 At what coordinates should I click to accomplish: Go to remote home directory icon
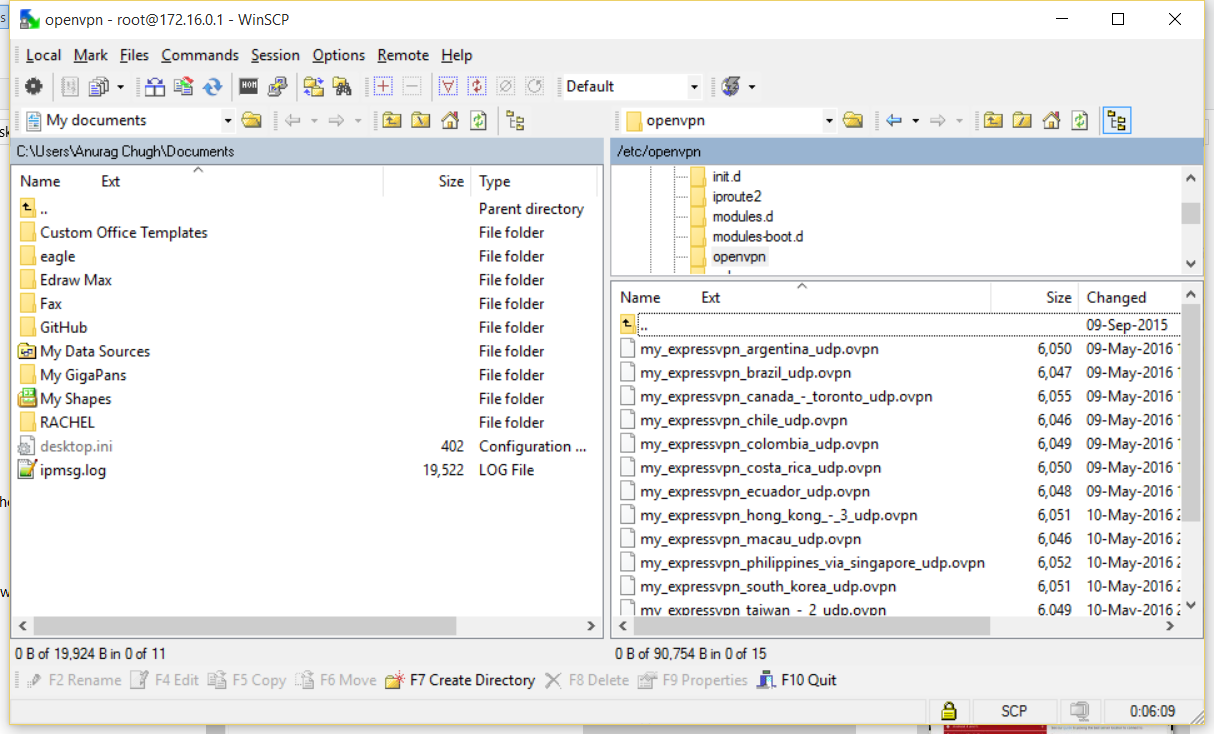(1051, 121)
